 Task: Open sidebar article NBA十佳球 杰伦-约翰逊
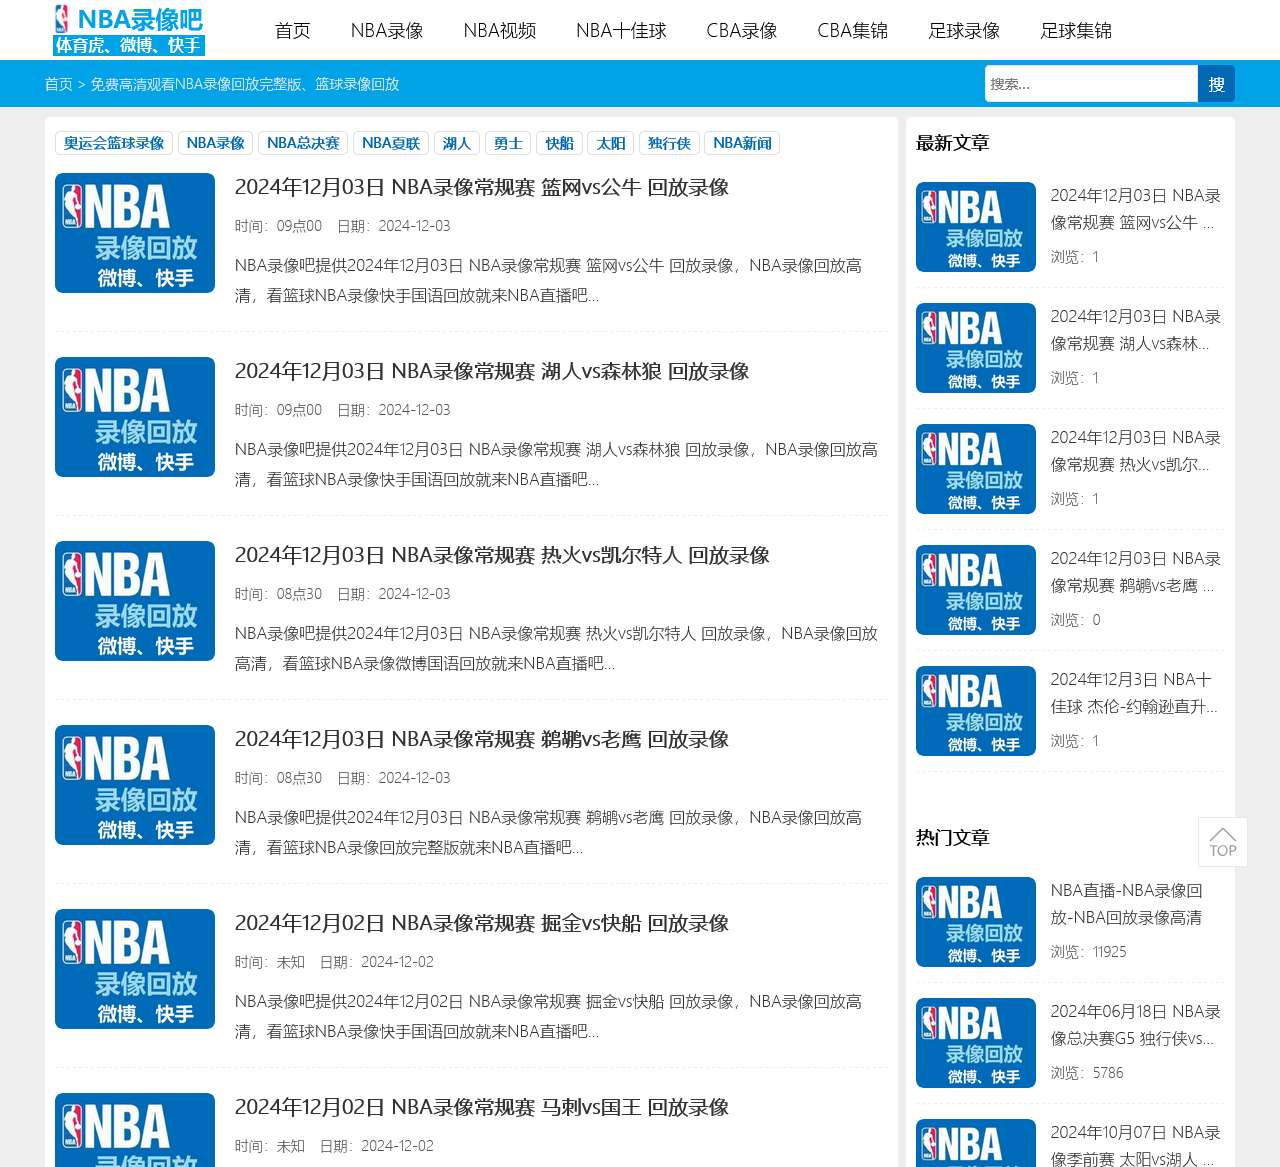point(1134,693)
